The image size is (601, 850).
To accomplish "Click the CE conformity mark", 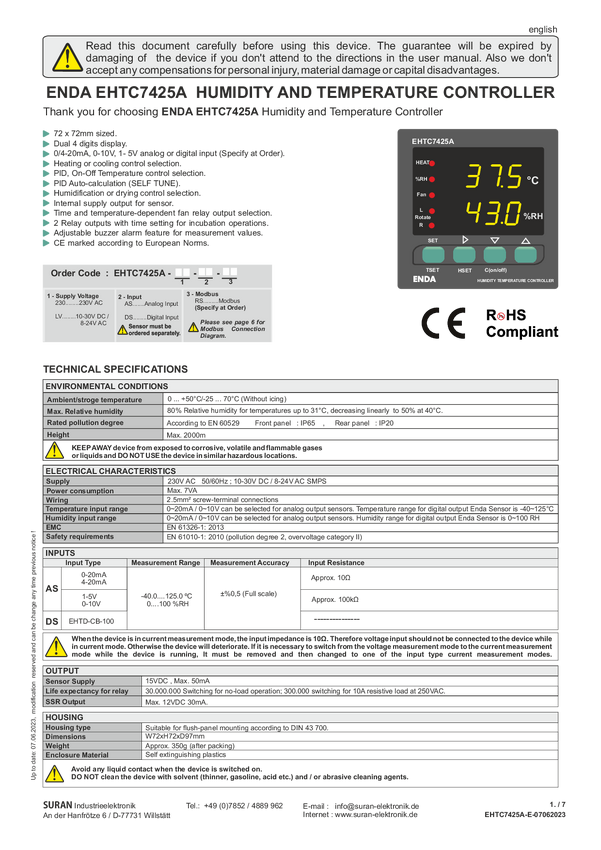I will tap(443, 323).
